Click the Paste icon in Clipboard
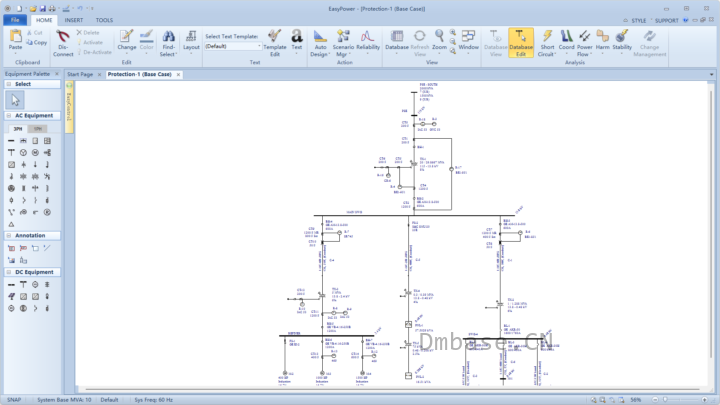This screenshot has width=720, height=405. click(15, 36)
